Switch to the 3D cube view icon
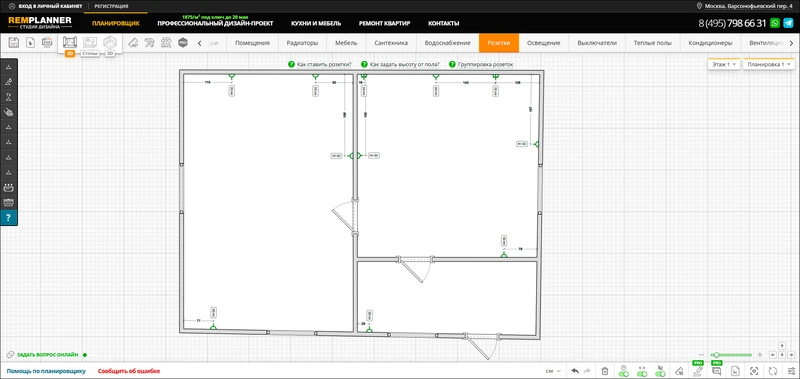 (110, 42)
